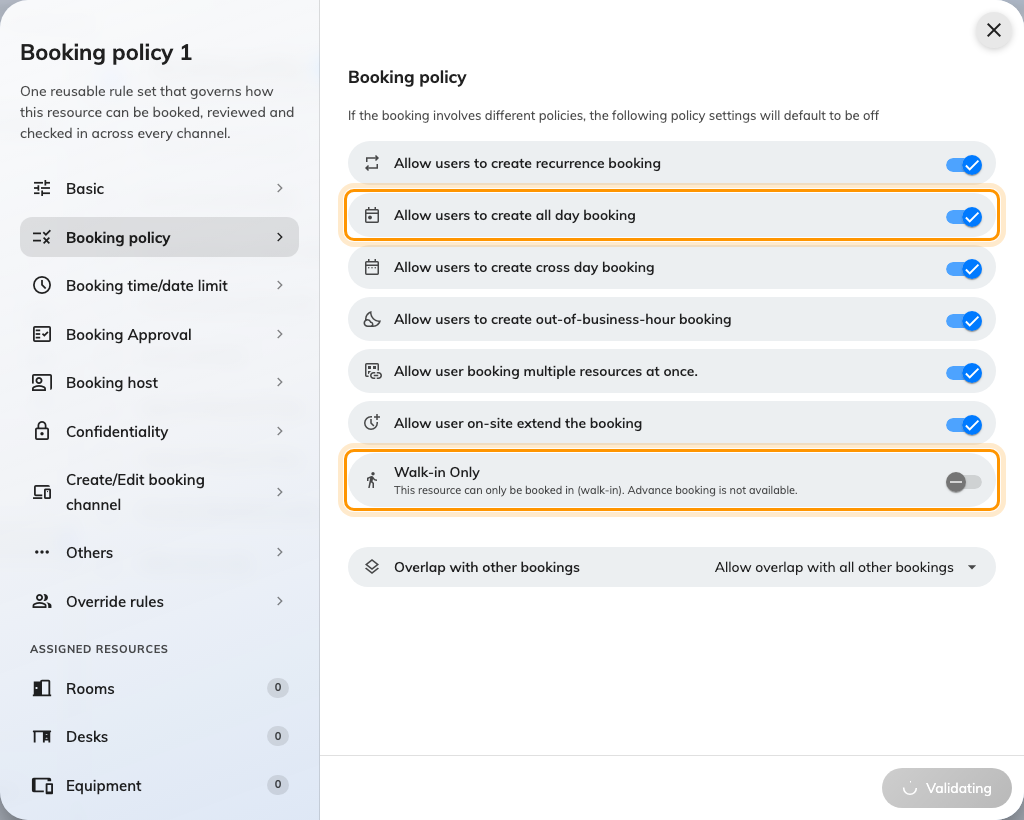Click the three-dots icon beside Others
This screenshot has width=1024, height=820.
(42, 552)
